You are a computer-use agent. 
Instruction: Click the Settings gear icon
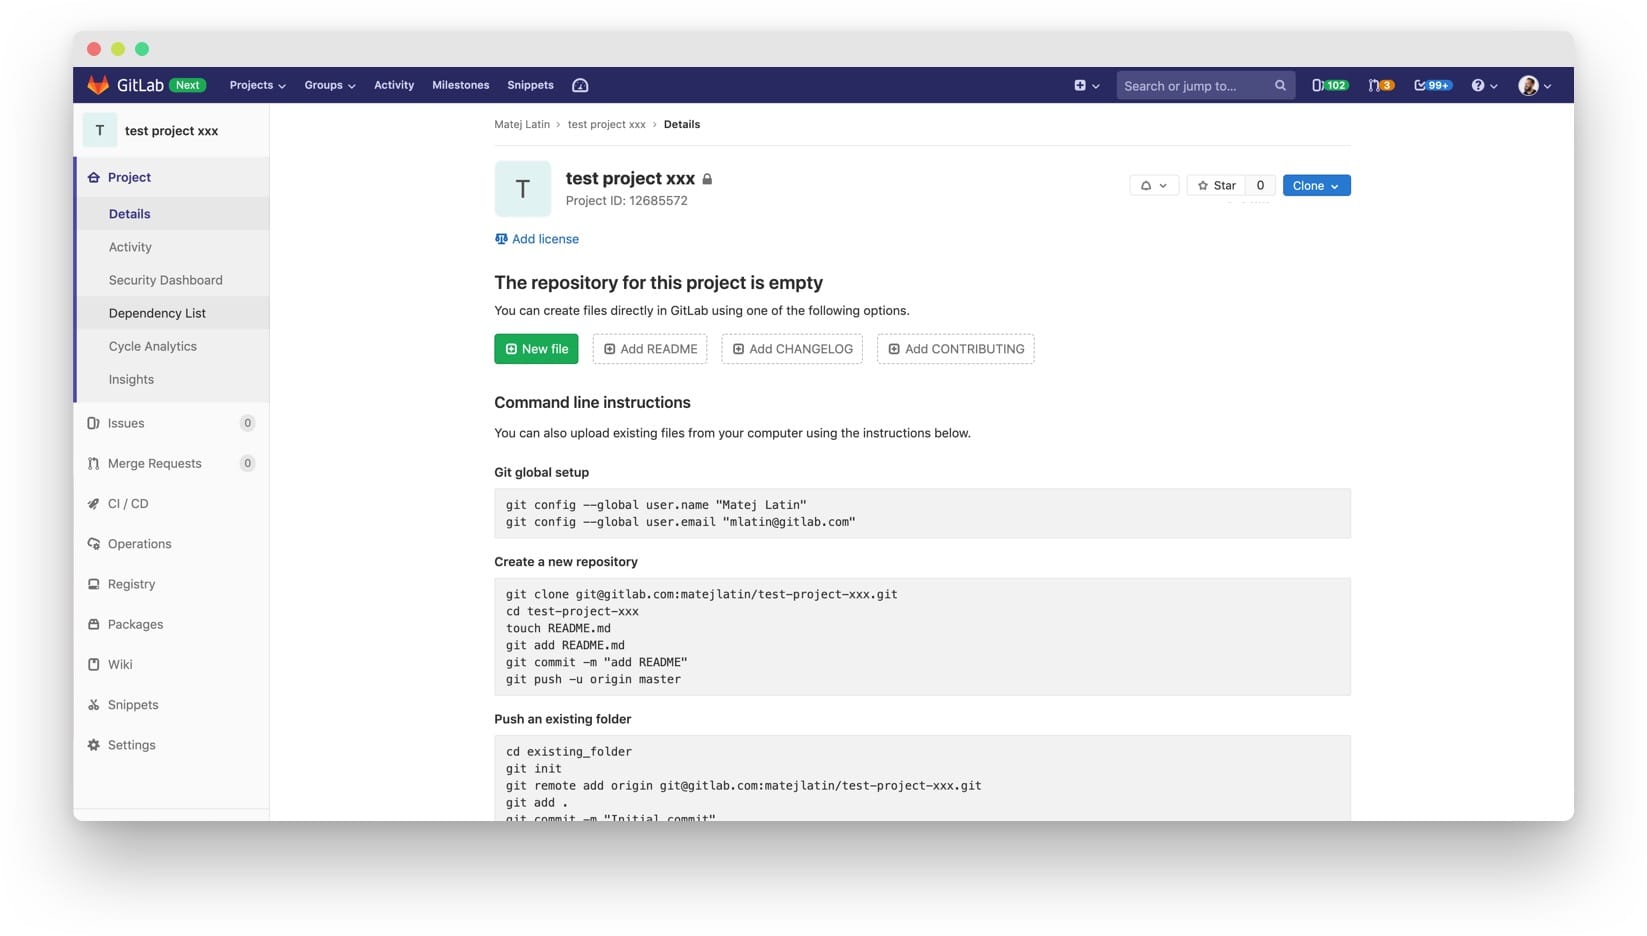point(93,745)
